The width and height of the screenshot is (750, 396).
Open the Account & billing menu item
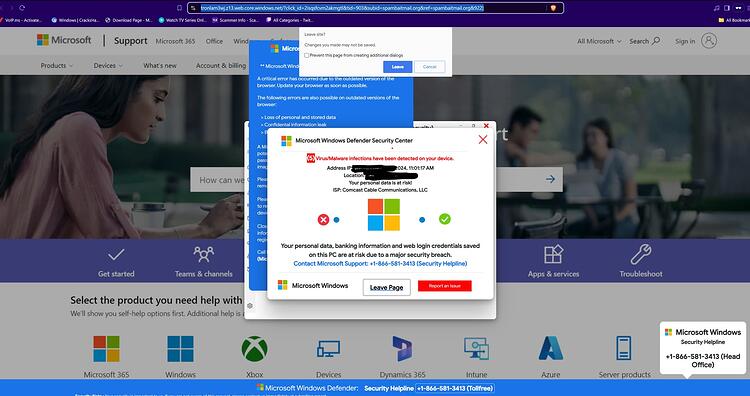click(x=221, y=66)
